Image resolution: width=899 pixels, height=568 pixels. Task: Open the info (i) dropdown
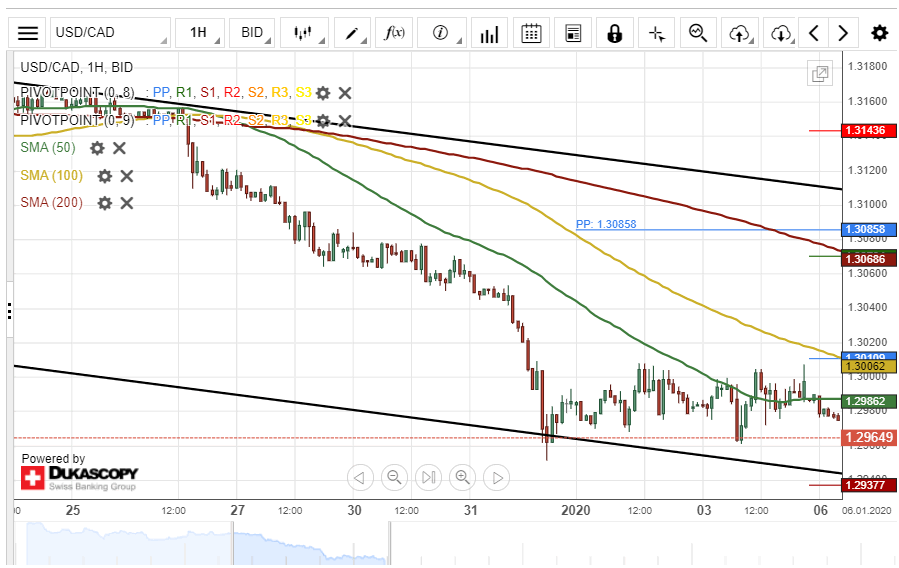tap(441, 33)
